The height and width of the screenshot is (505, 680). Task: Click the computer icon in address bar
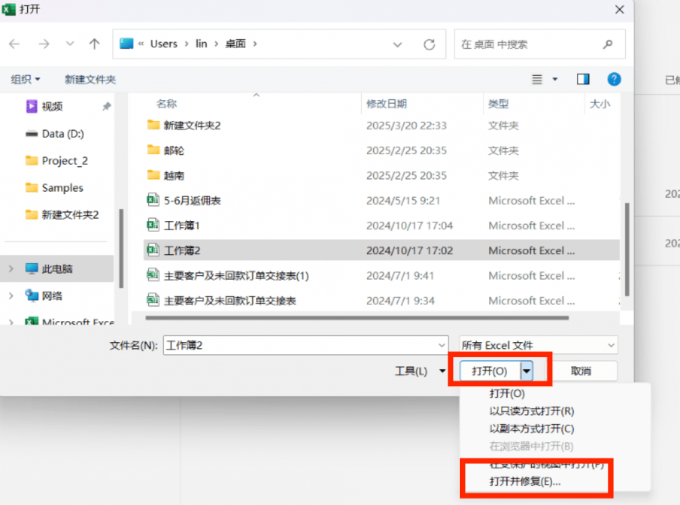pos(127,44)
